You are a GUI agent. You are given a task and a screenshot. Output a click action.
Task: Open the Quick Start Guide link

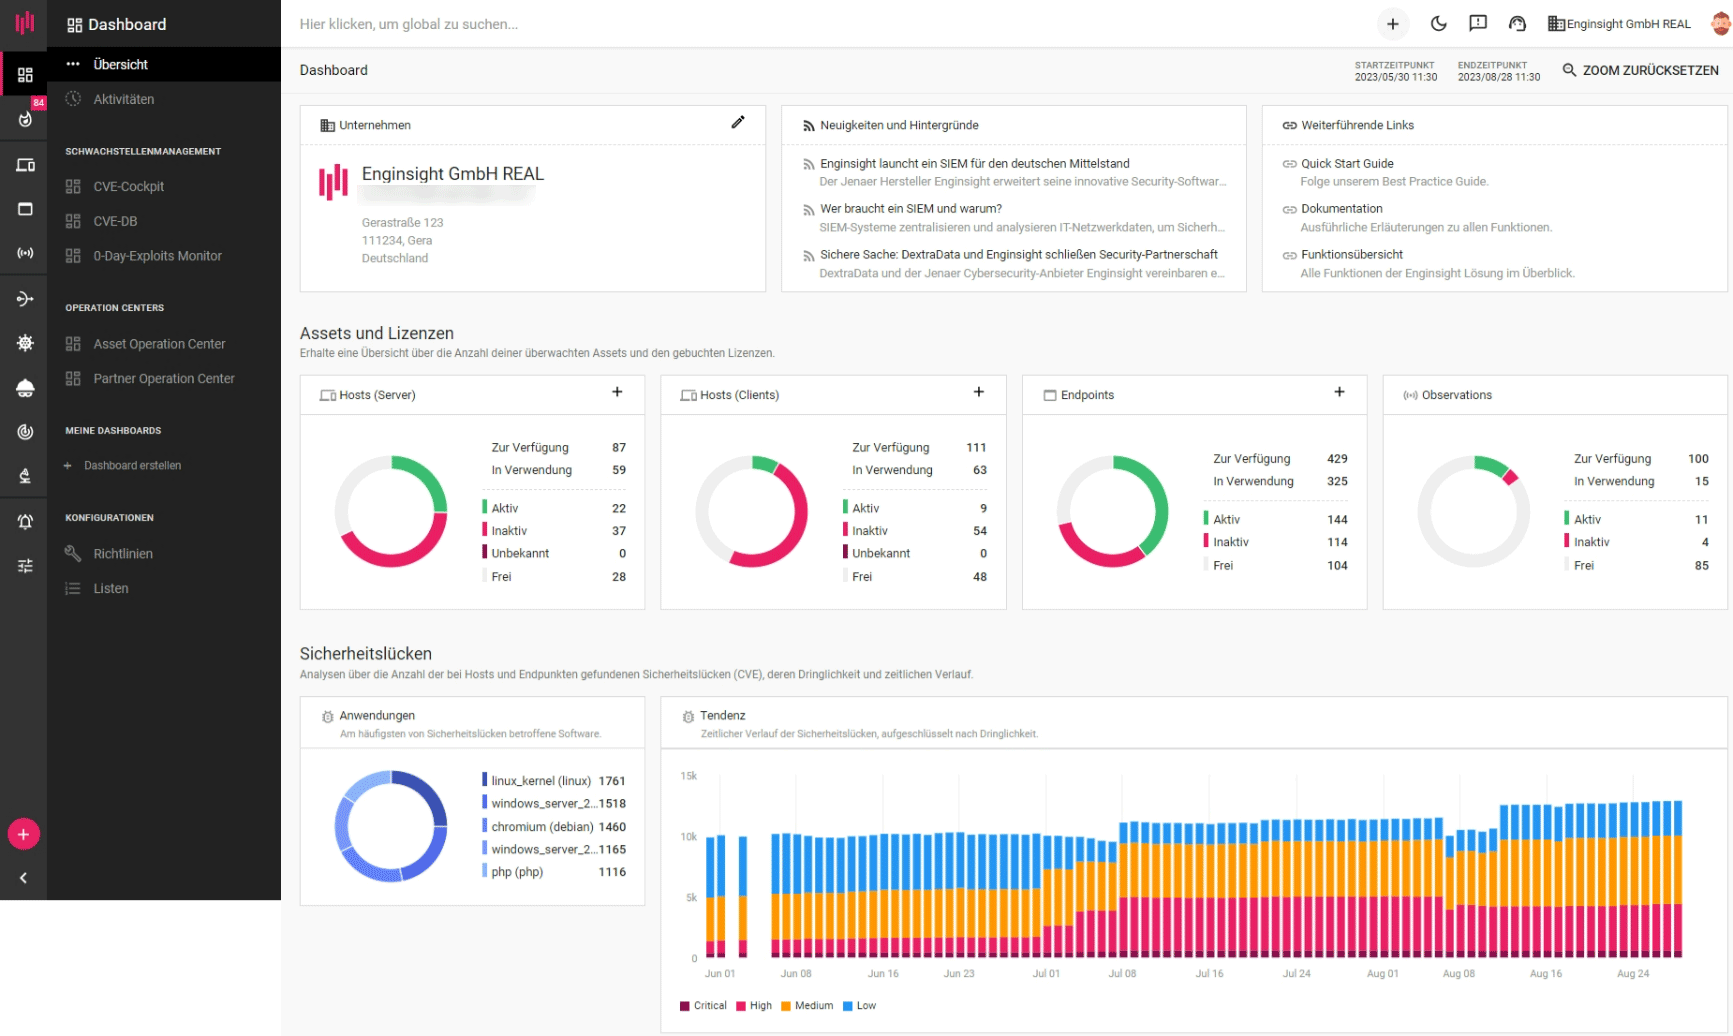click(1347, 163)
